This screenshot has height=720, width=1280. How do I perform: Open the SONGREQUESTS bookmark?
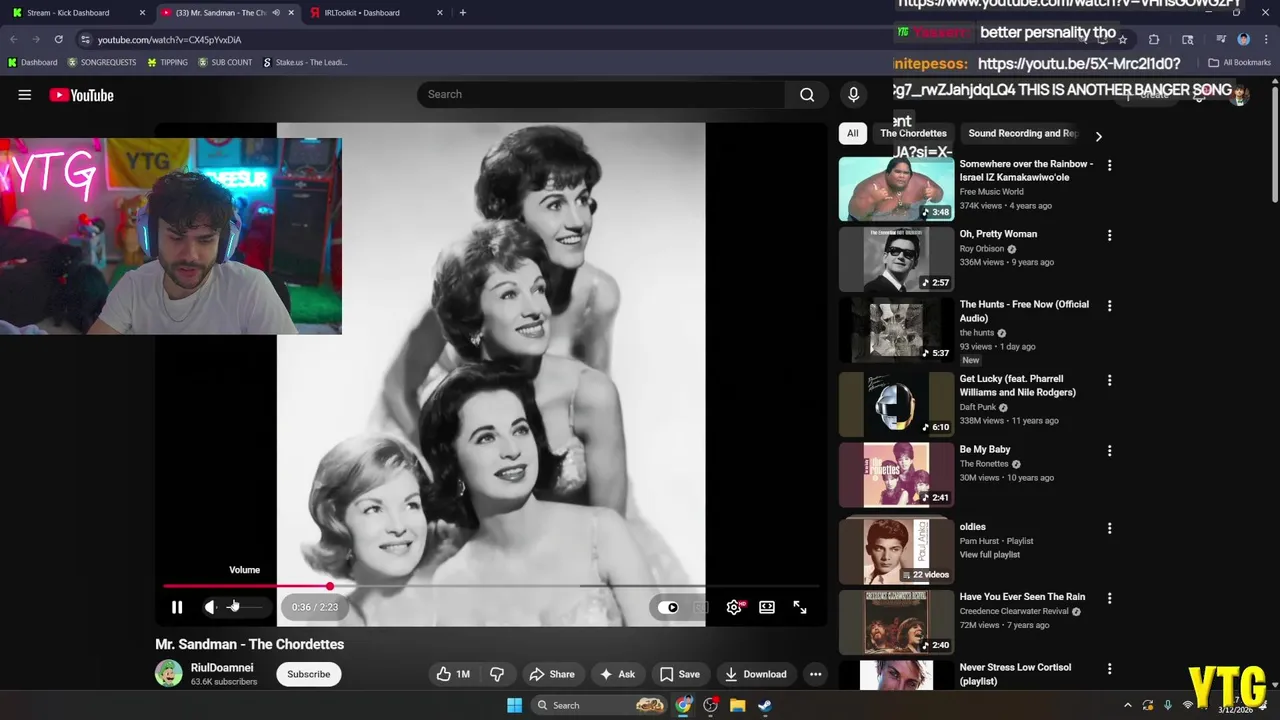click(x=102, y=62)
